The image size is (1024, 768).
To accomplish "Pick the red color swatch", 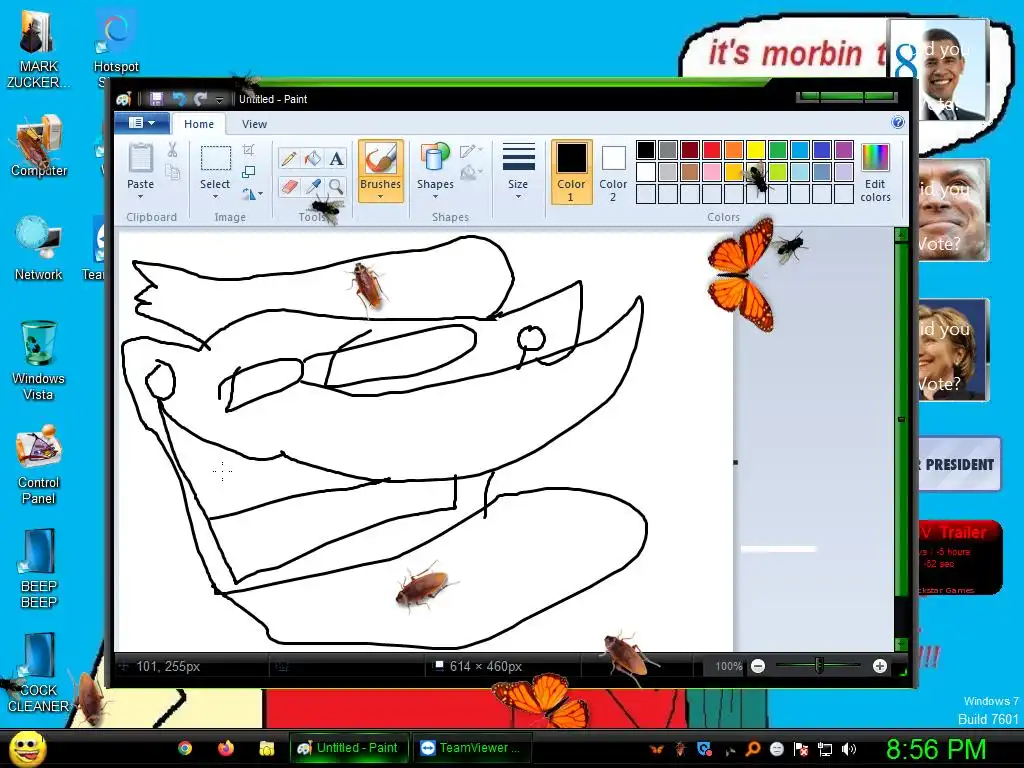I will coord(712,150).
